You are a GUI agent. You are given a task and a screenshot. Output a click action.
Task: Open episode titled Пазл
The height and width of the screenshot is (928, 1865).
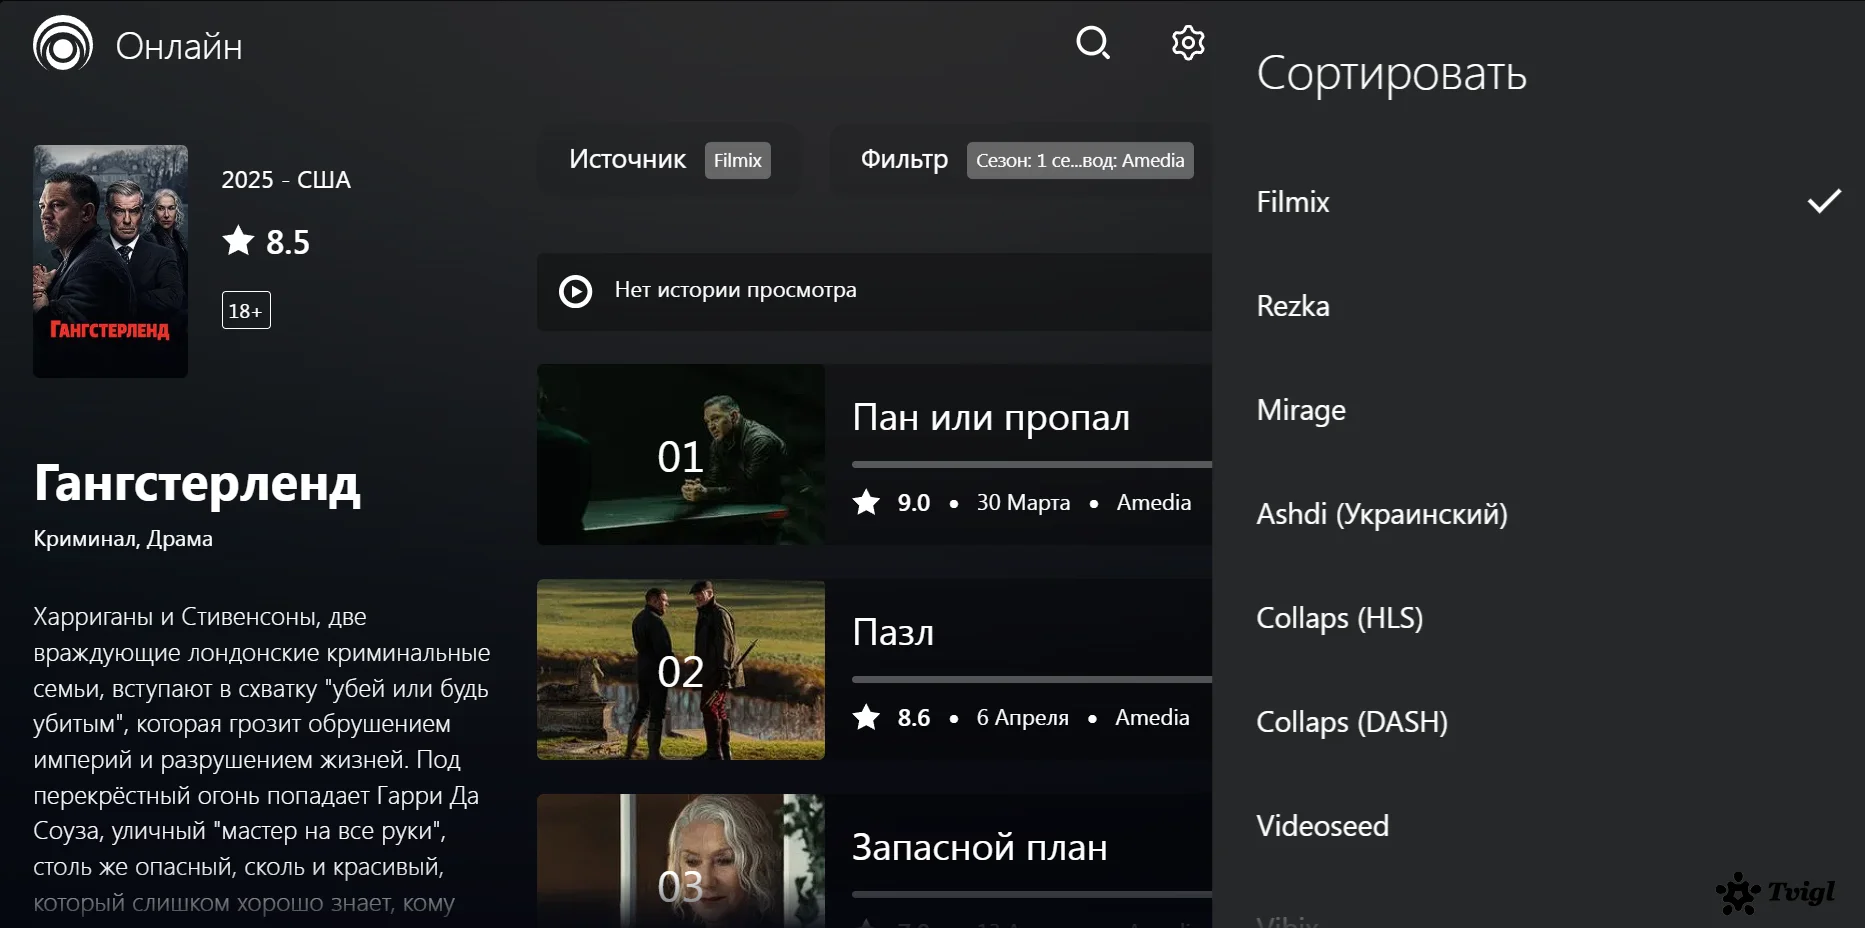pyautogui.click(x=893, y=633)
